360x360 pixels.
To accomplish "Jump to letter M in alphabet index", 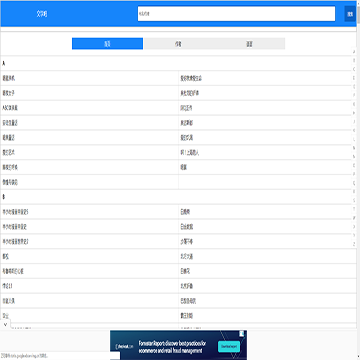I will pos(354,147).
